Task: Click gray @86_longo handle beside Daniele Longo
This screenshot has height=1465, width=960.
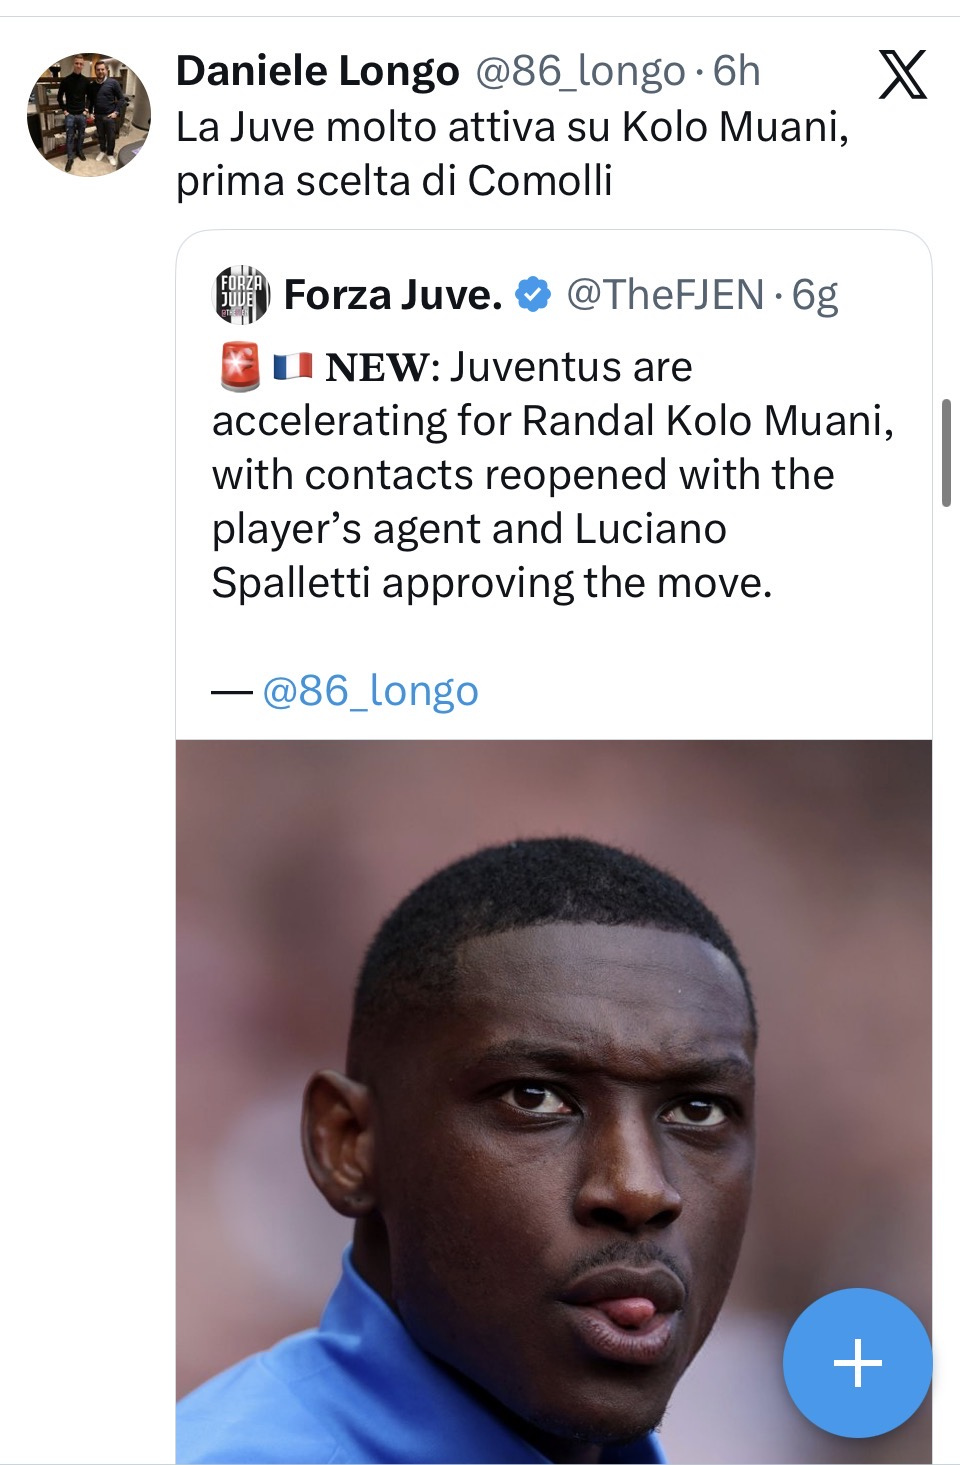Action: point(580,71)
